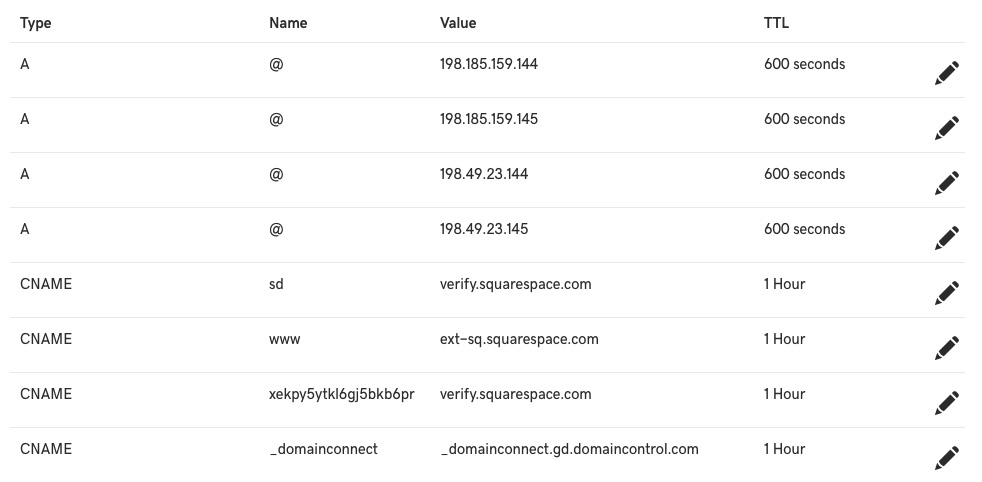This screenshot has width=982, height=482.
Task: Click the Value column header
Action: [458, 23]
